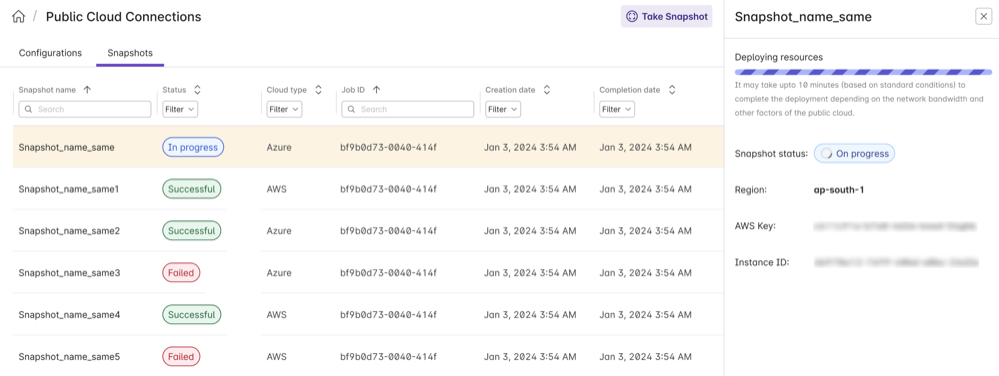The width and height of the screenshot is (999, 376).
Task: Sort by Status column arrows
Action: coord(197,90)
